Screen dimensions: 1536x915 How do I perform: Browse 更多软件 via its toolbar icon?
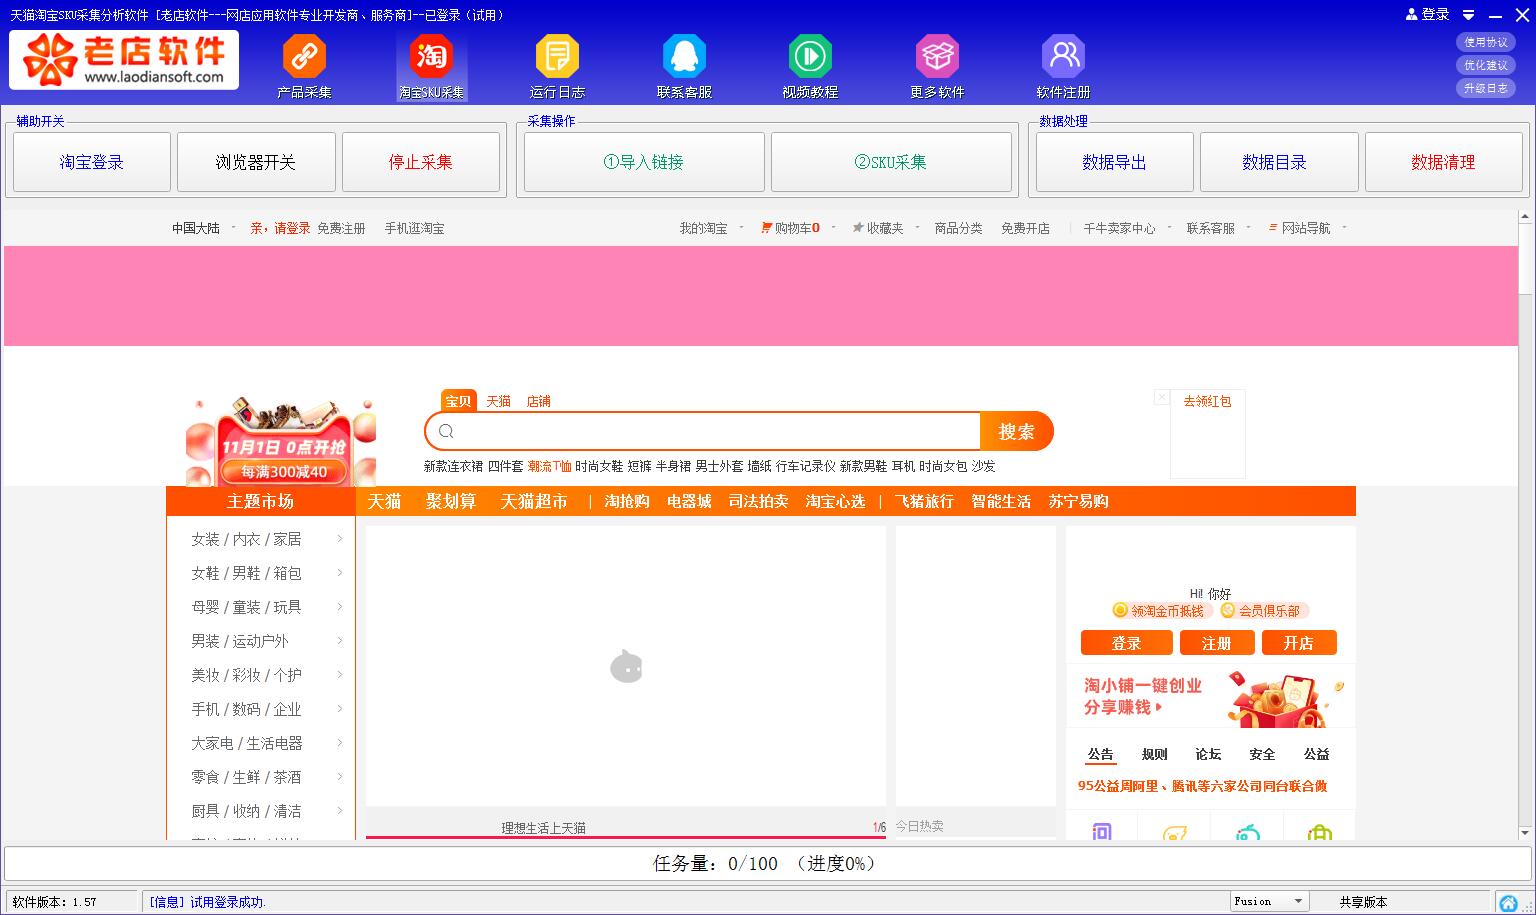pyautogui.click(x=936, y=63)
